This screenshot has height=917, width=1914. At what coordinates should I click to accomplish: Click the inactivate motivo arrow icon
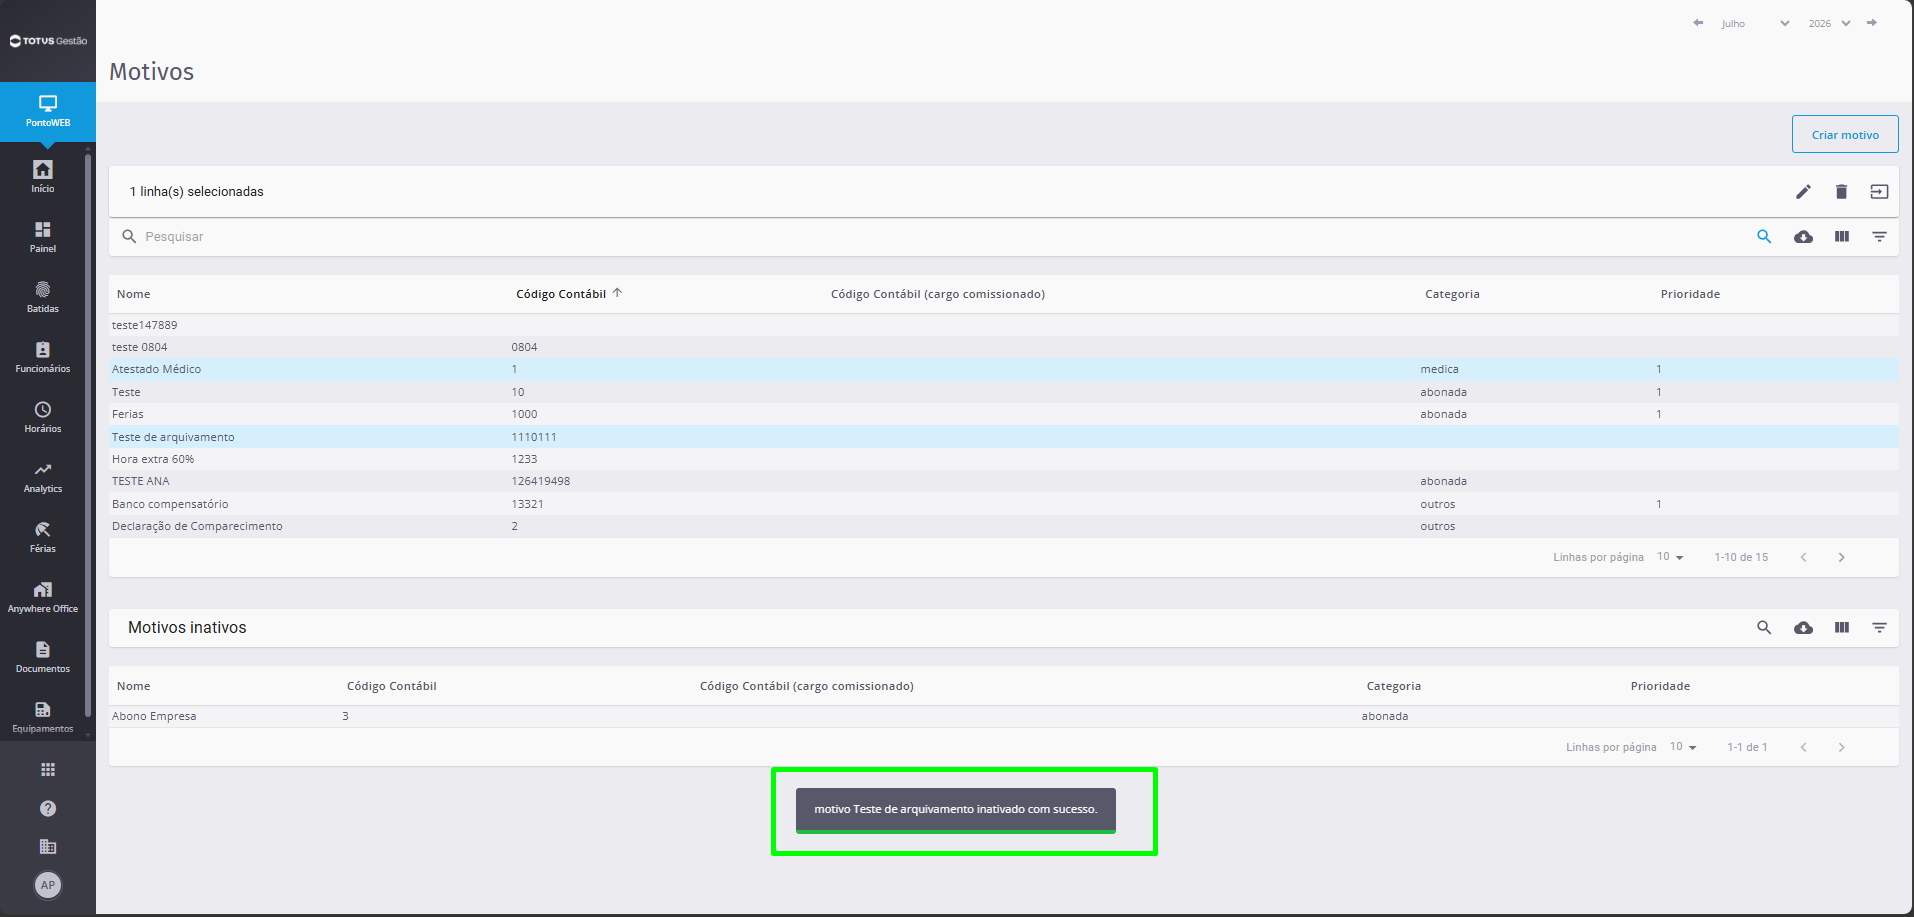click(1879, 192)
